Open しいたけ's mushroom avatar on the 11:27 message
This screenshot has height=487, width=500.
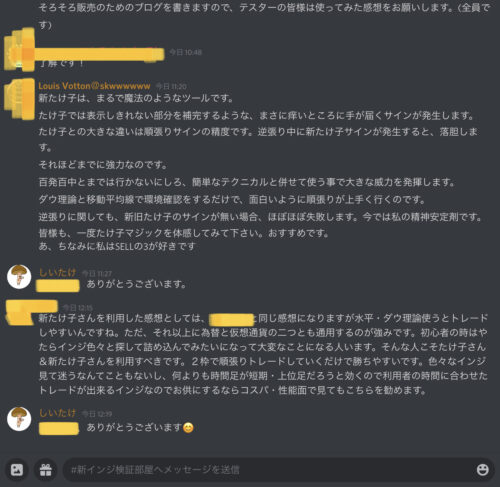19,276
